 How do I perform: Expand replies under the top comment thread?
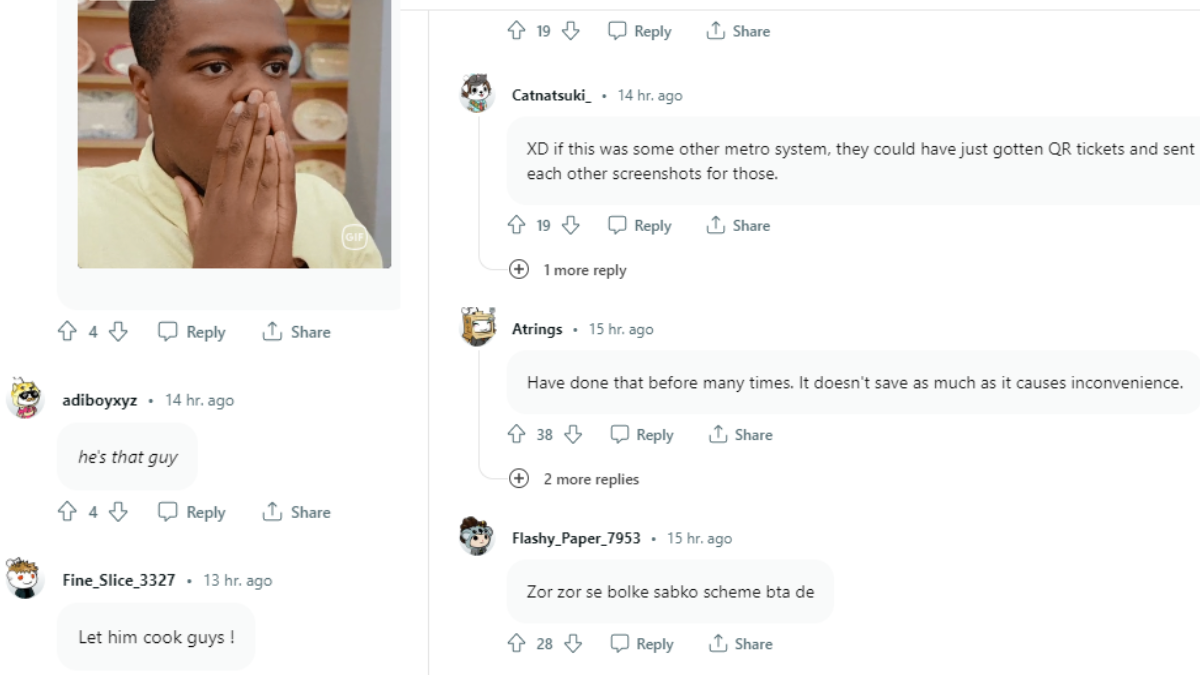519,269
